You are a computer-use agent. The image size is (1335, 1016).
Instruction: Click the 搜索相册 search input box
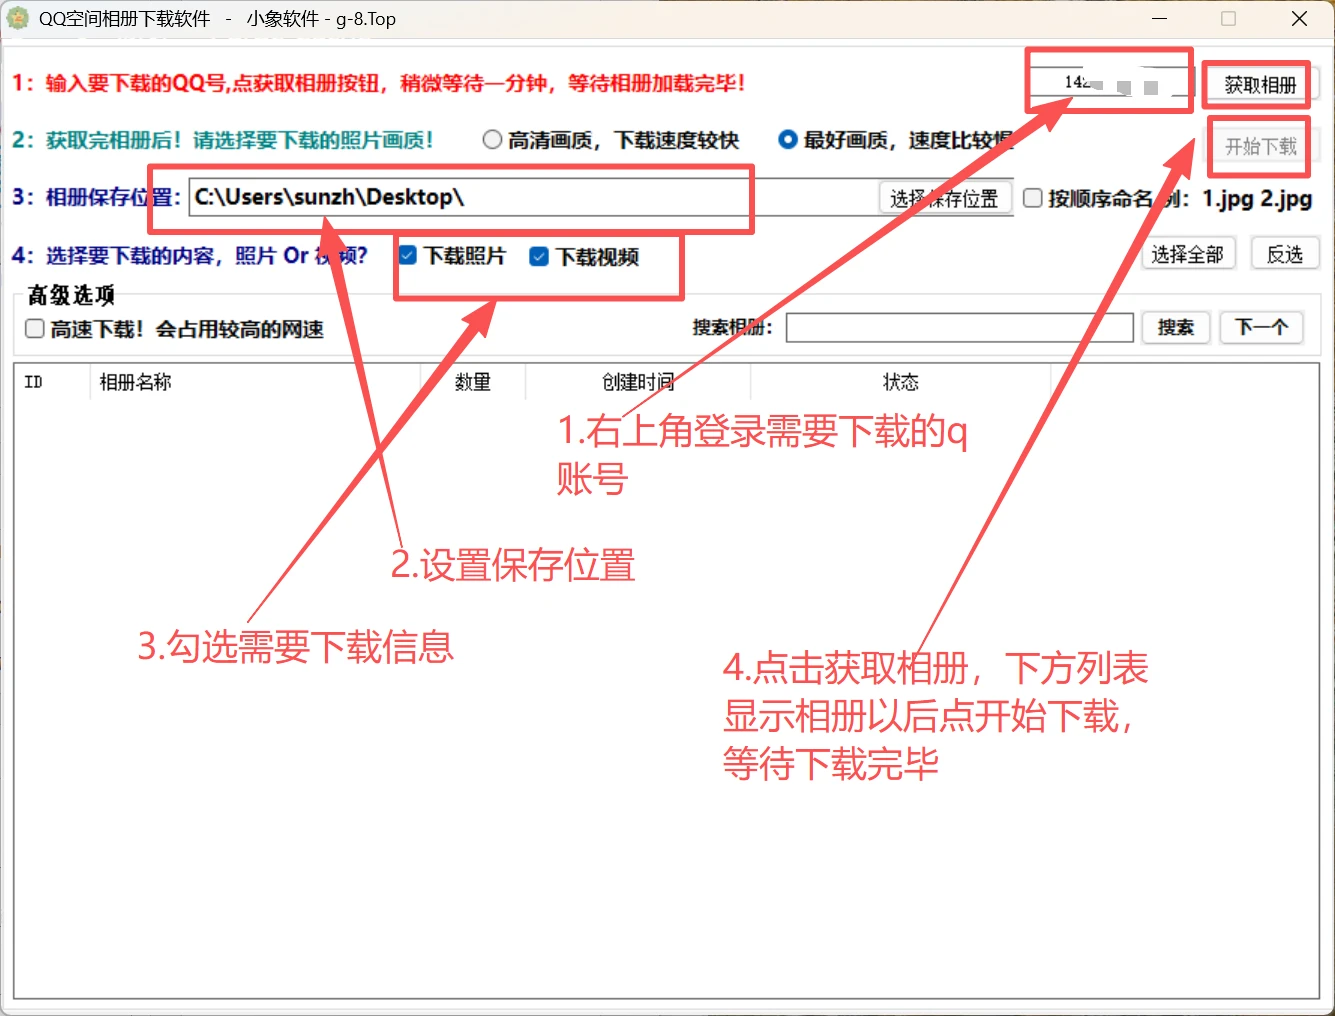[x=959, y=327]
